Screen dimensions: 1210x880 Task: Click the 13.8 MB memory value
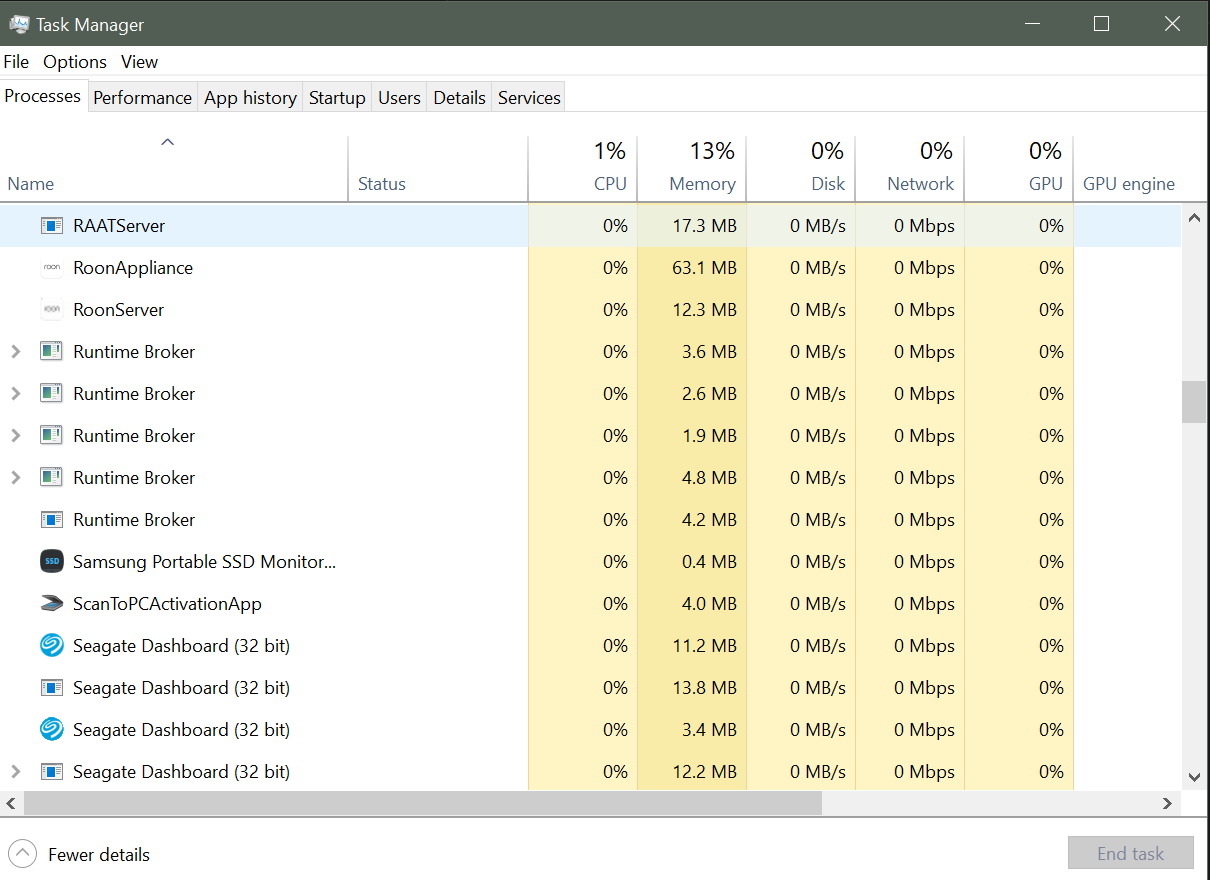tap(704, 688)
